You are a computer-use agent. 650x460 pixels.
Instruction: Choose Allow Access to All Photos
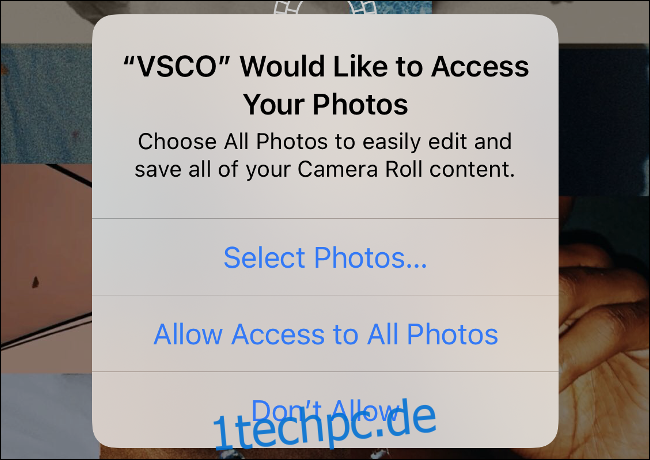pos(325,334)
